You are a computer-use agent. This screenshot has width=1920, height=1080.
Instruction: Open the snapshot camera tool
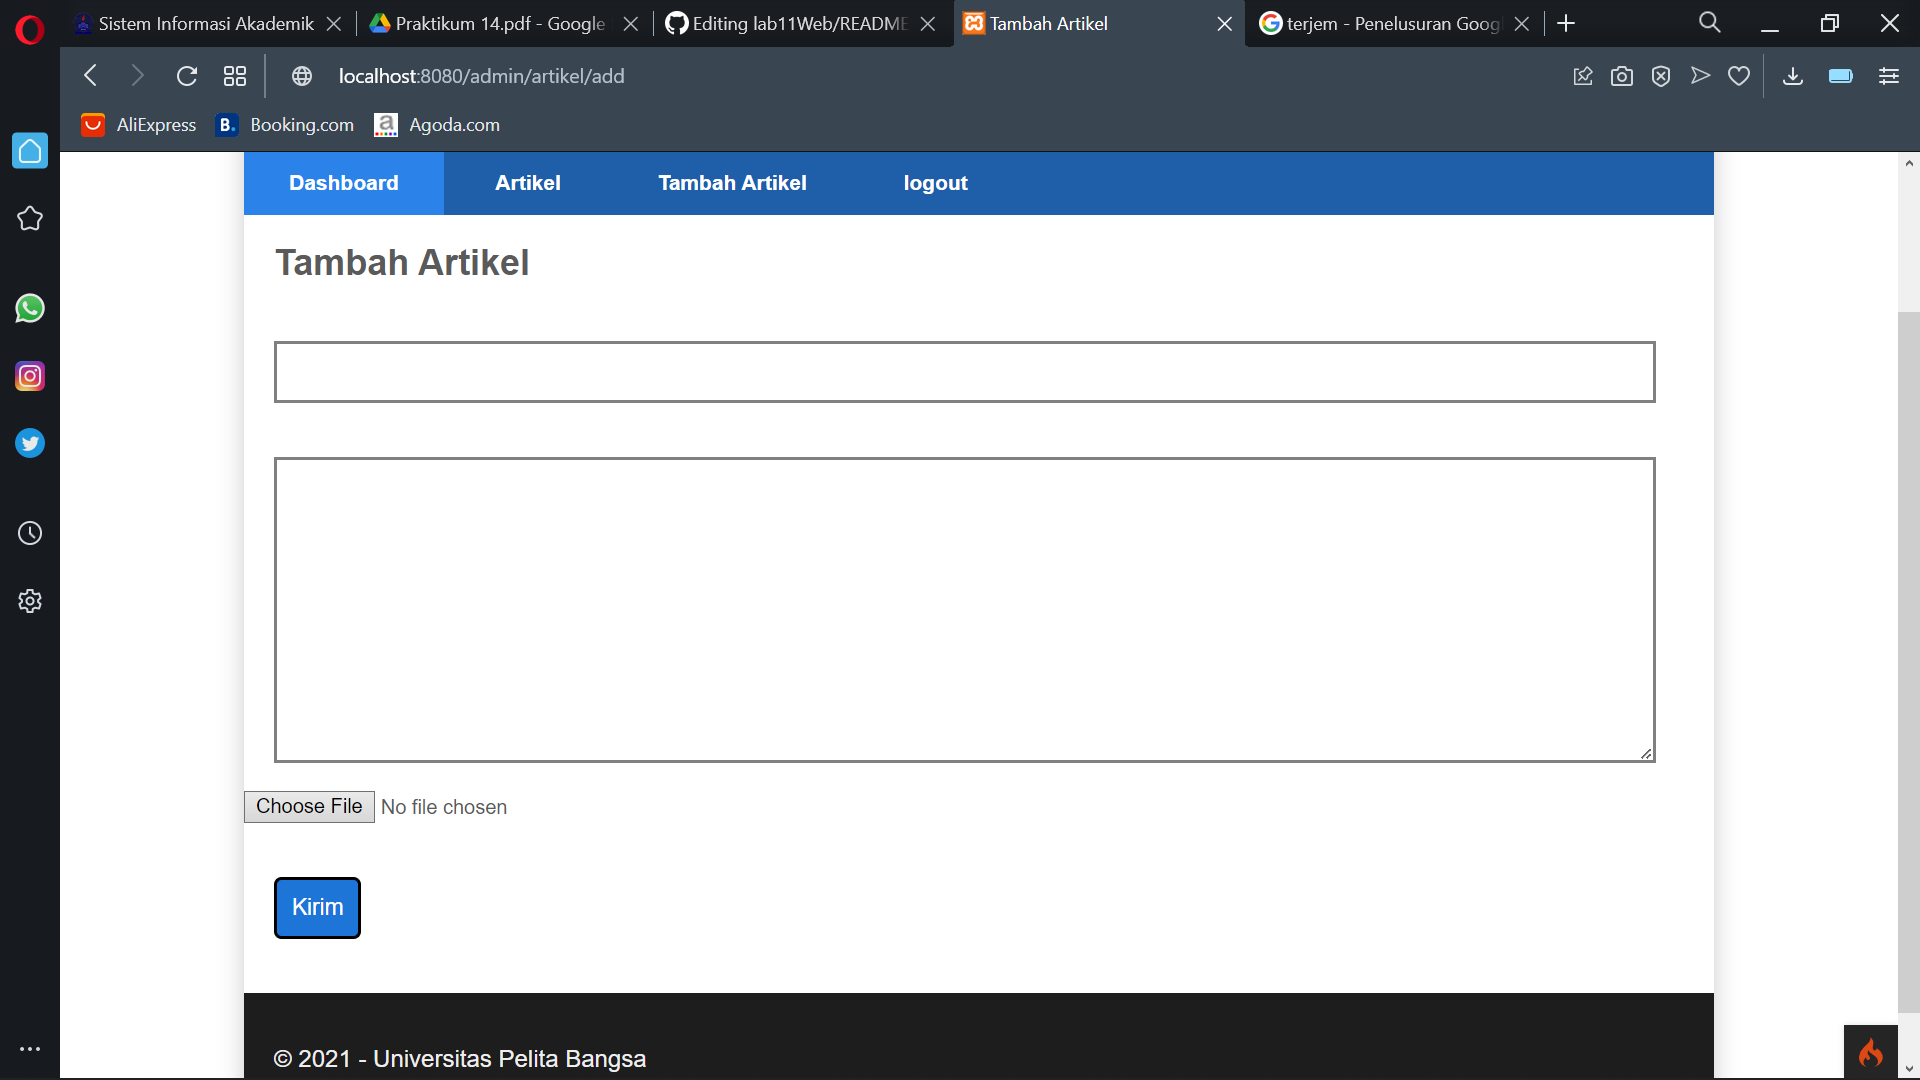coord(1622,75)
